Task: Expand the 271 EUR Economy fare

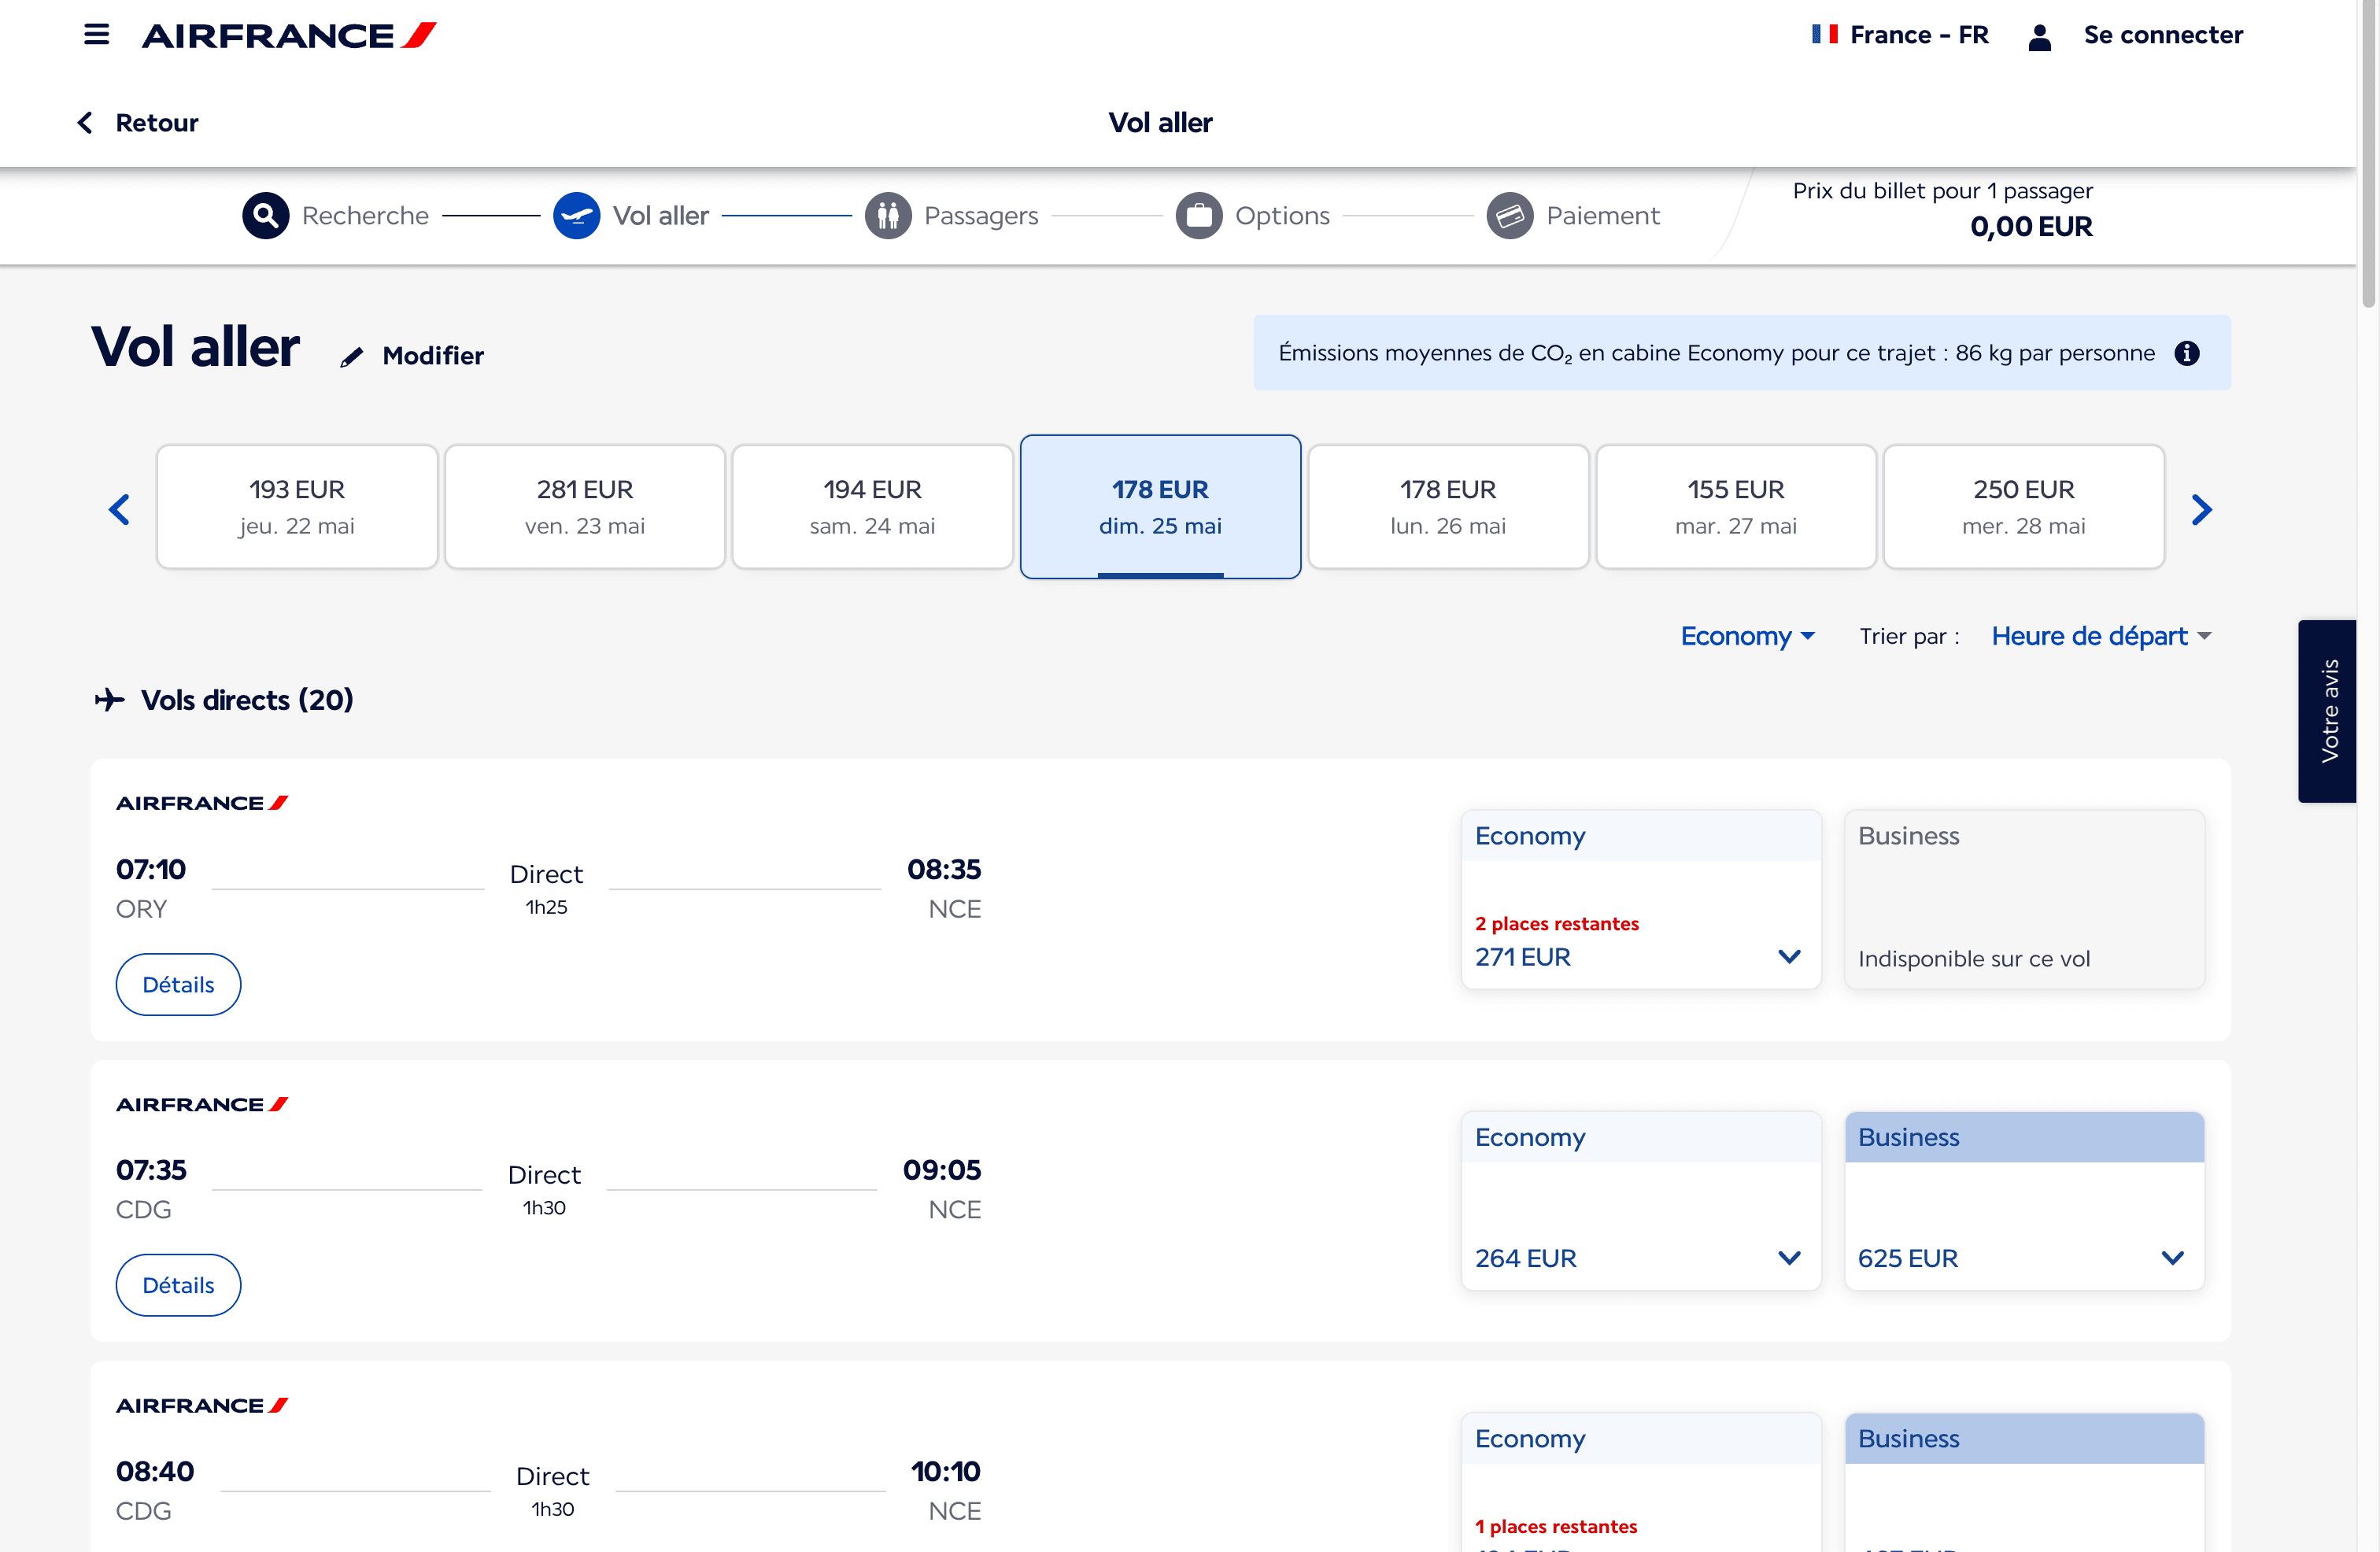Action: pyautogui.click(x=1789, y=956)
